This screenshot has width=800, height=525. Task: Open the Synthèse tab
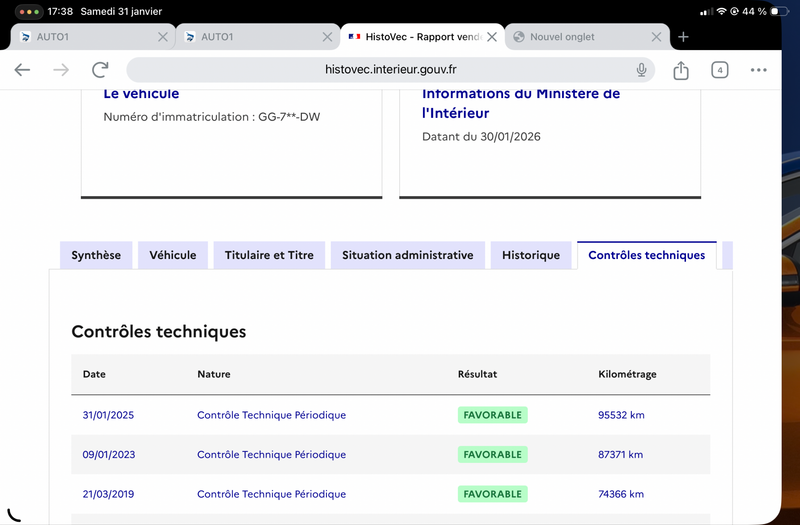(96, 255)
